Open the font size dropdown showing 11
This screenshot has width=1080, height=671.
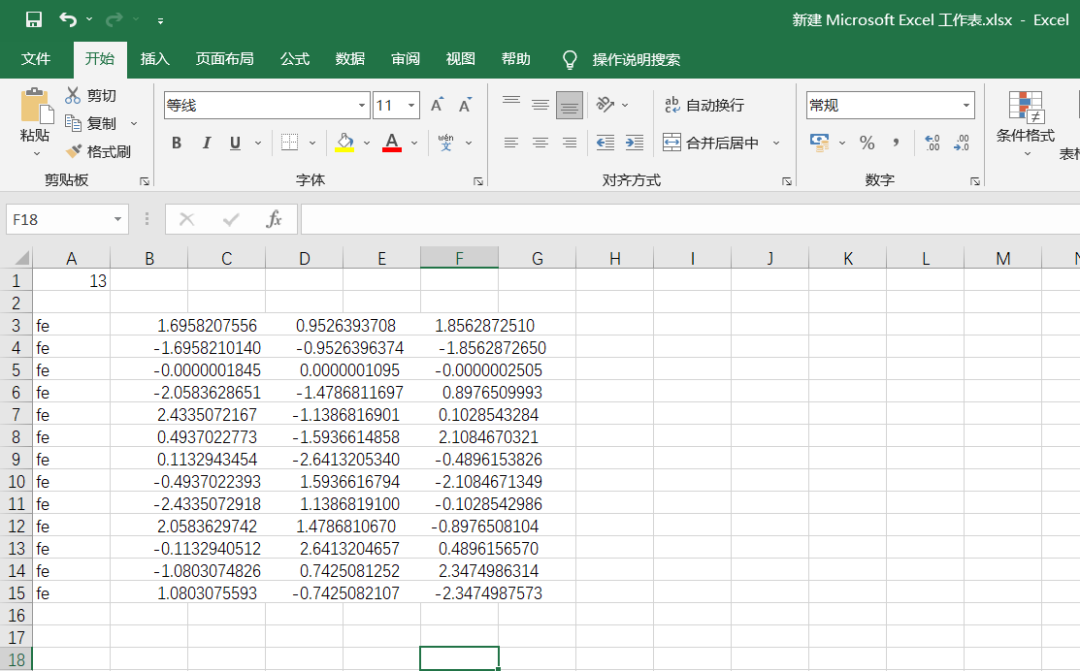pyautogui.click(x=411, y=105)
